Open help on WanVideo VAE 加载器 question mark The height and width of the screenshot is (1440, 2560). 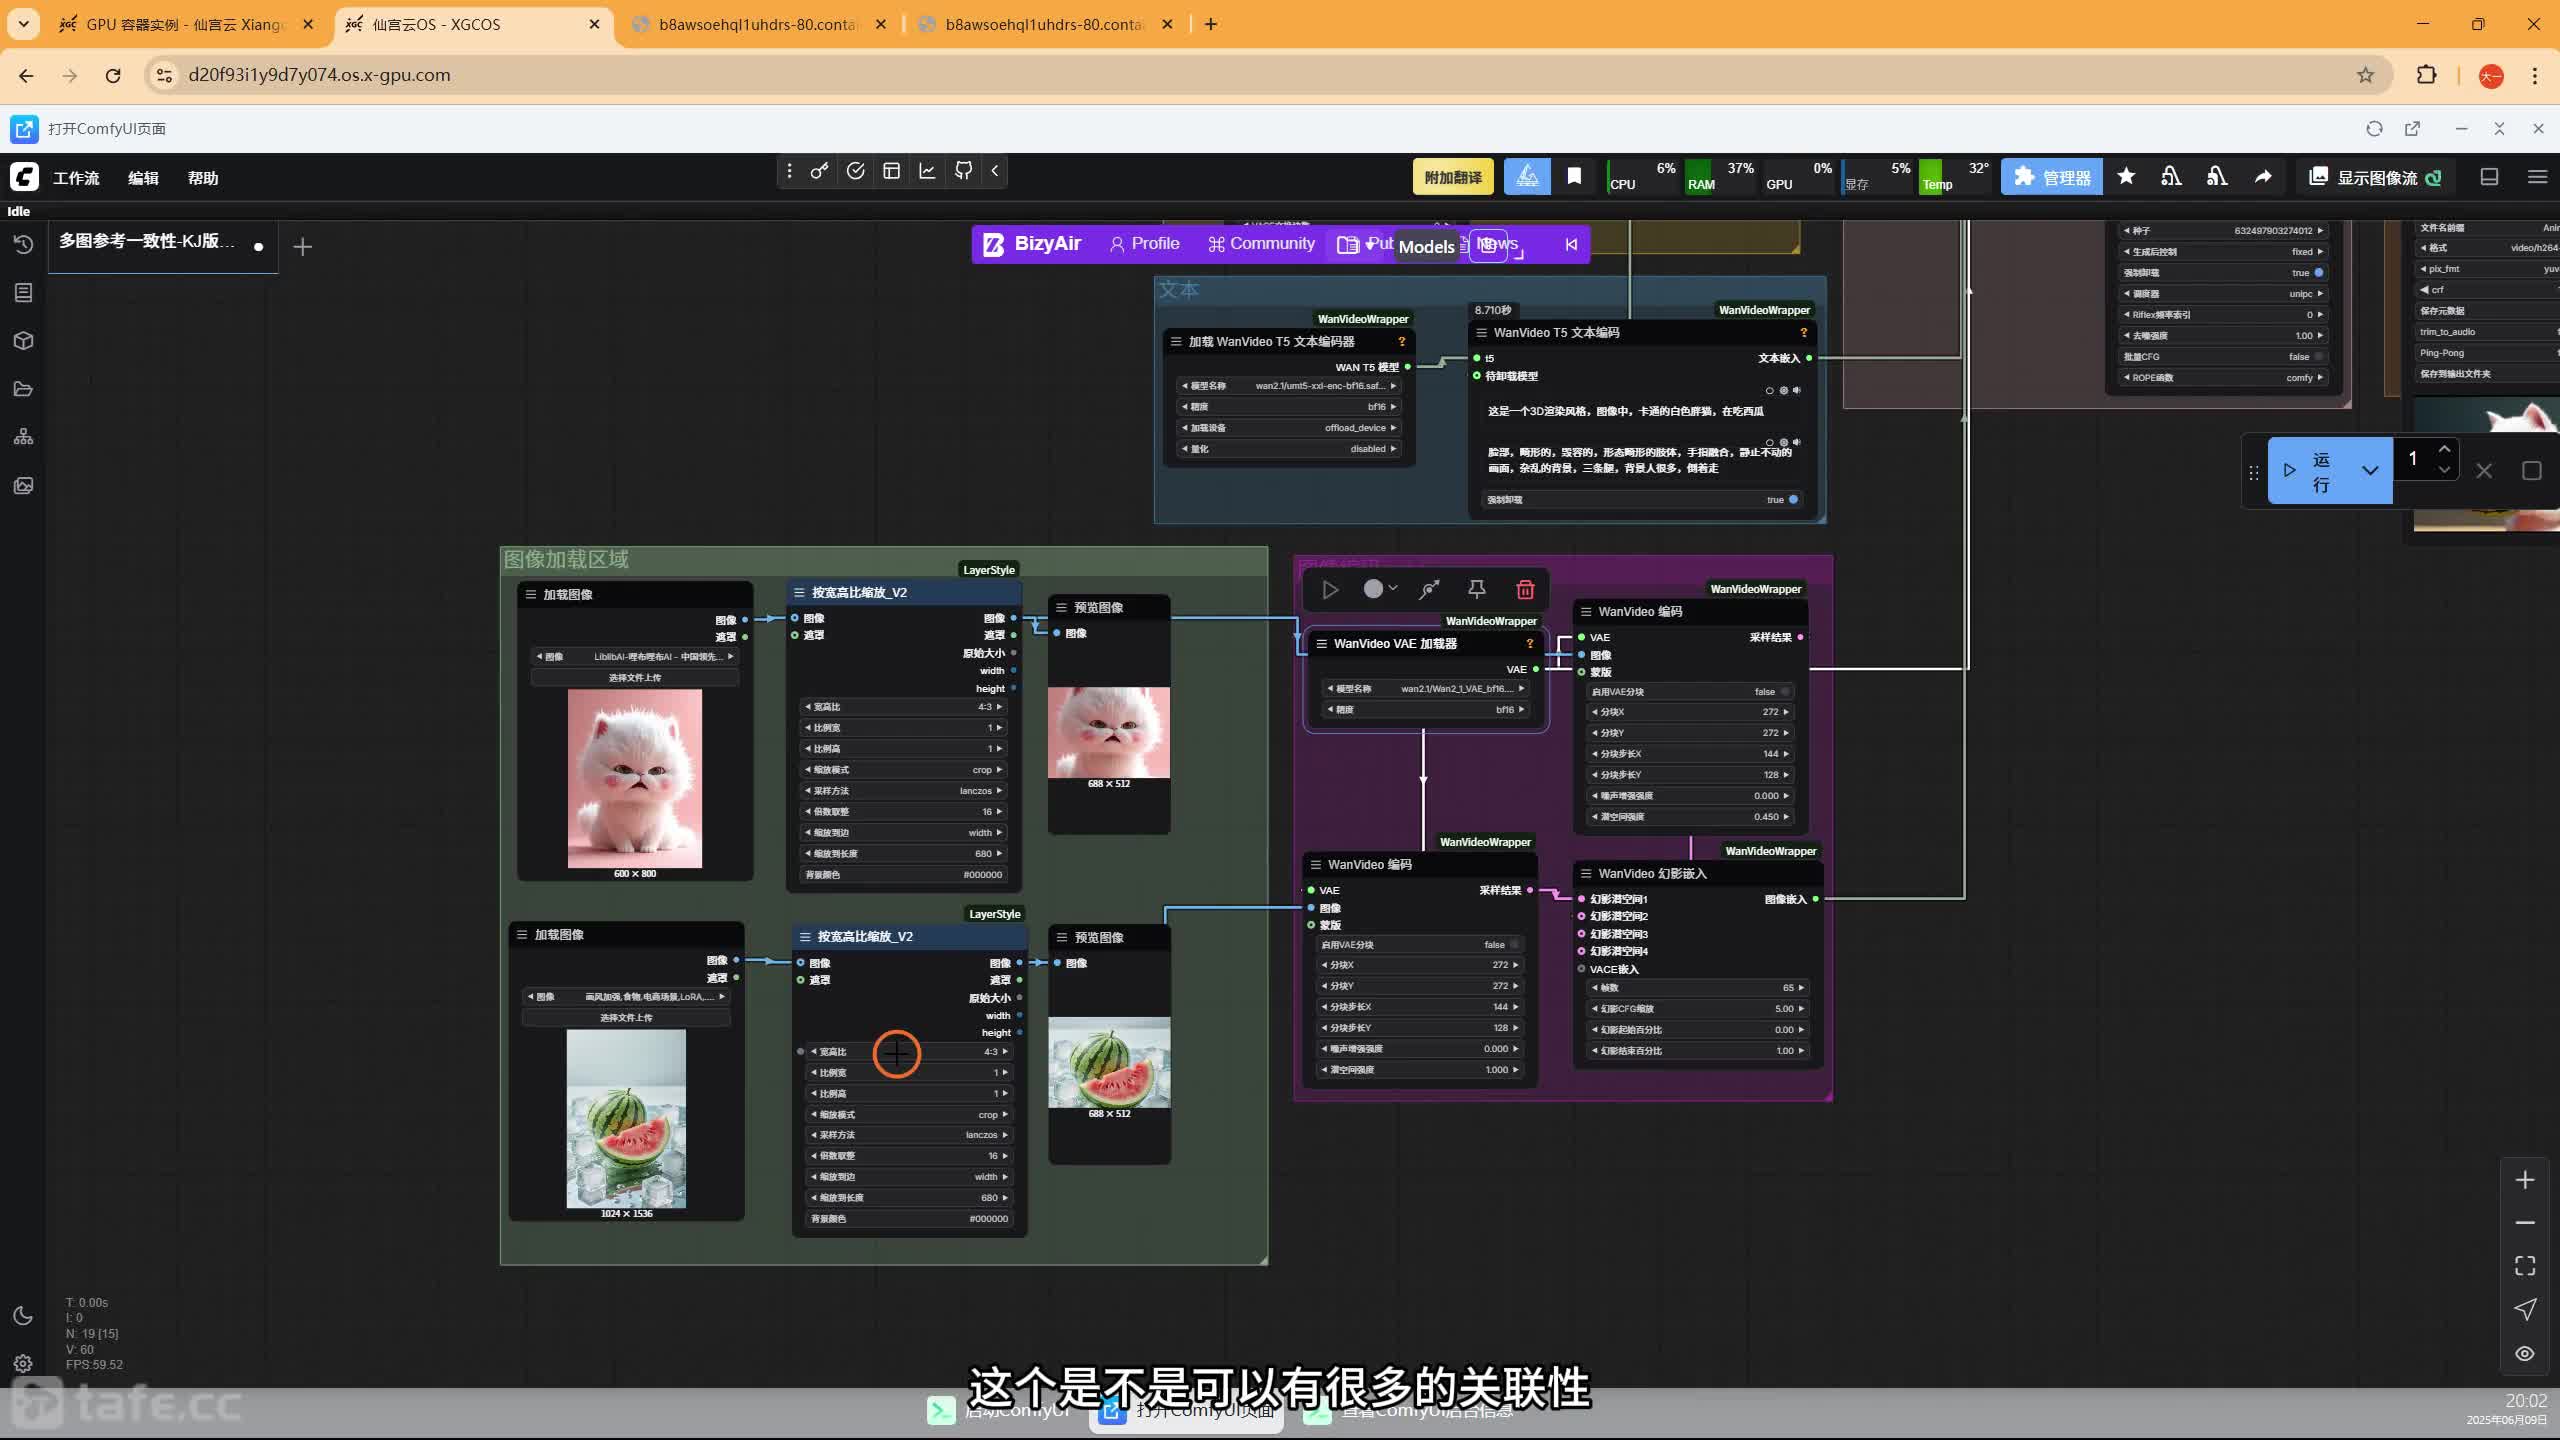click(x=1529, y=644)
